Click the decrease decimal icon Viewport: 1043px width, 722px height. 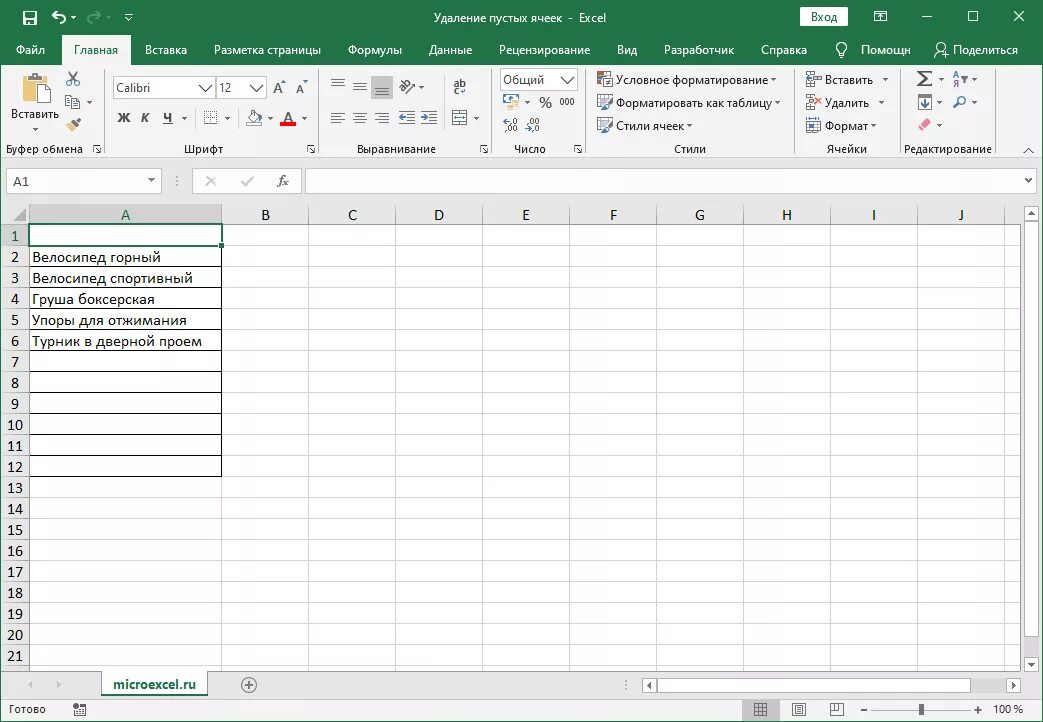click(533, 125)
